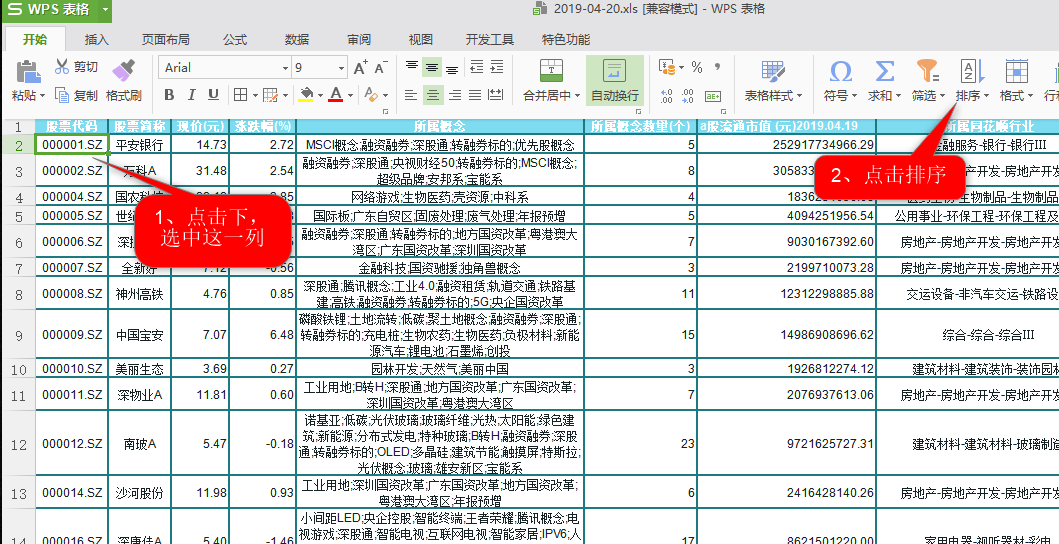
Task: Increase font size with the A+ icon
Action: point(356,67)
